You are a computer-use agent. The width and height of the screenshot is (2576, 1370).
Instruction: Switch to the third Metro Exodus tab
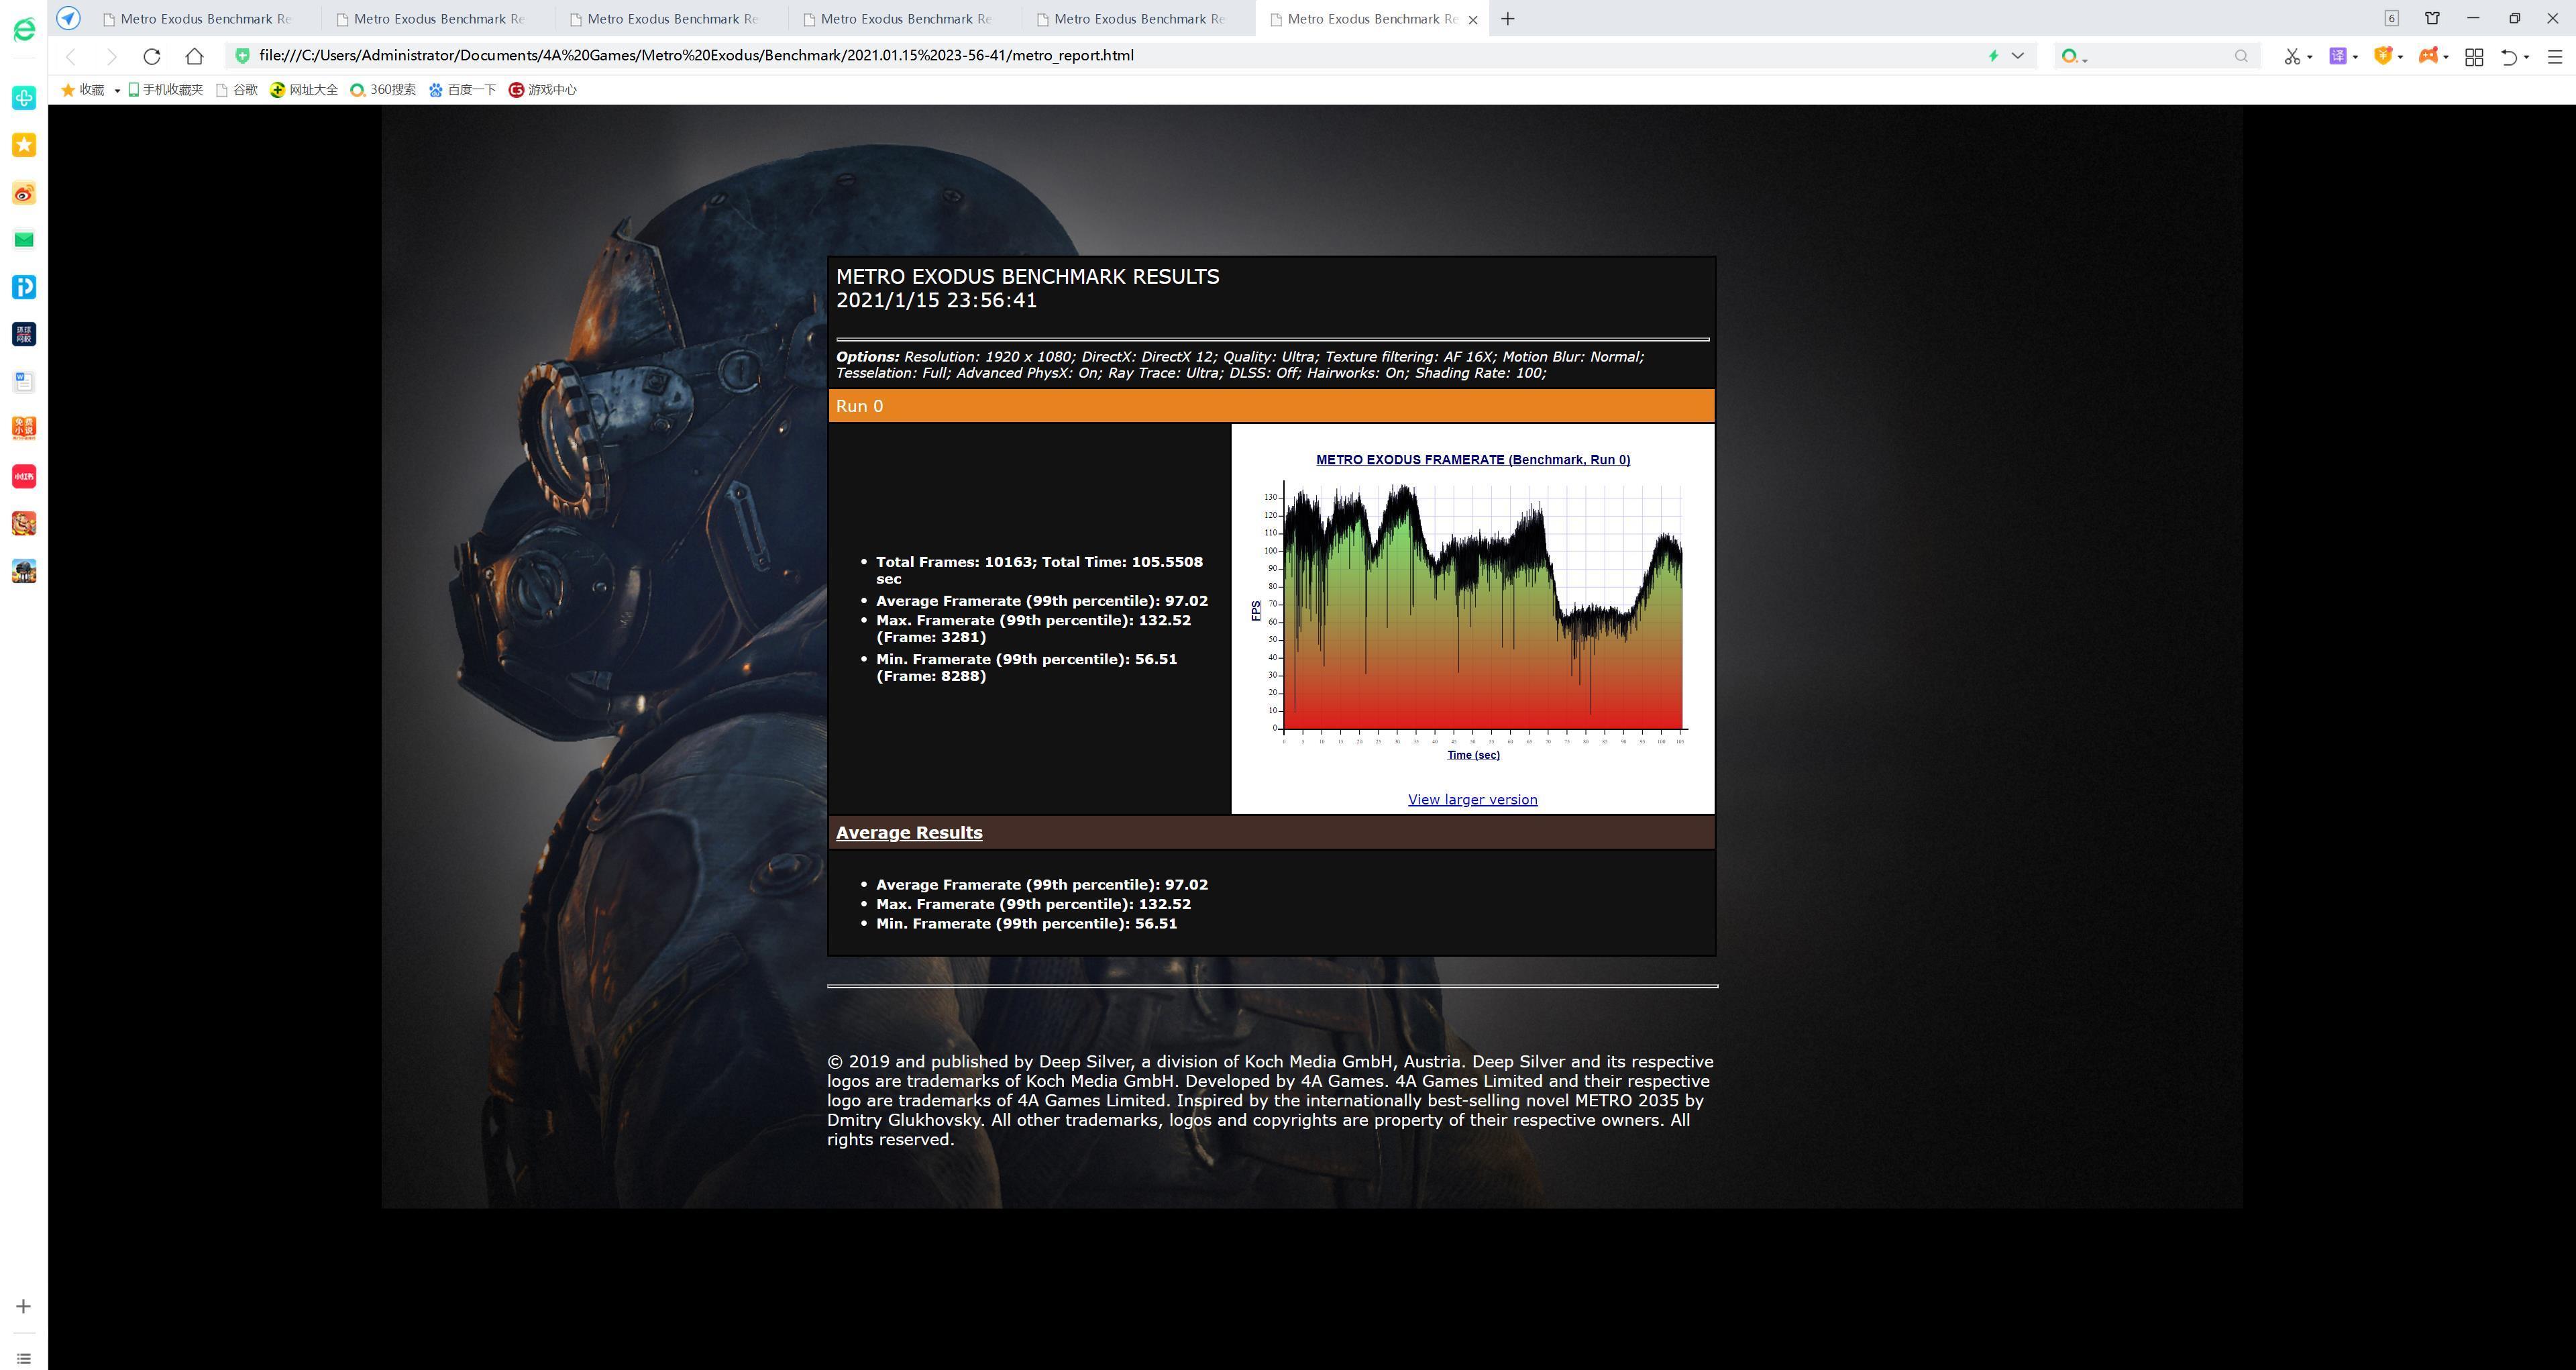[672, 18]
